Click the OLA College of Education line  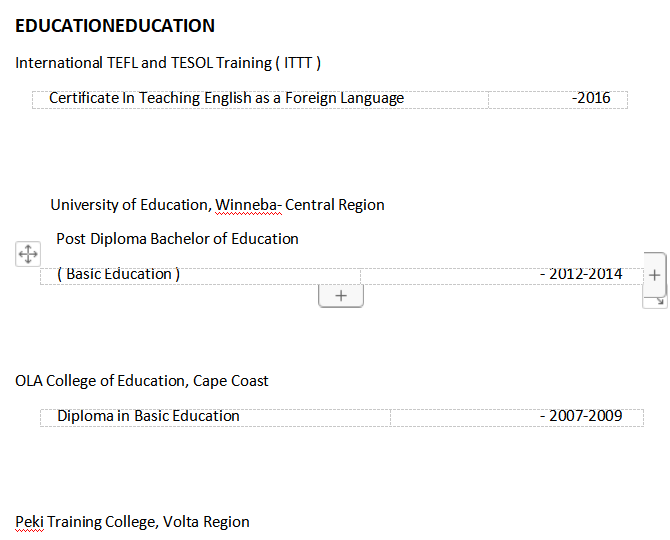142,381
